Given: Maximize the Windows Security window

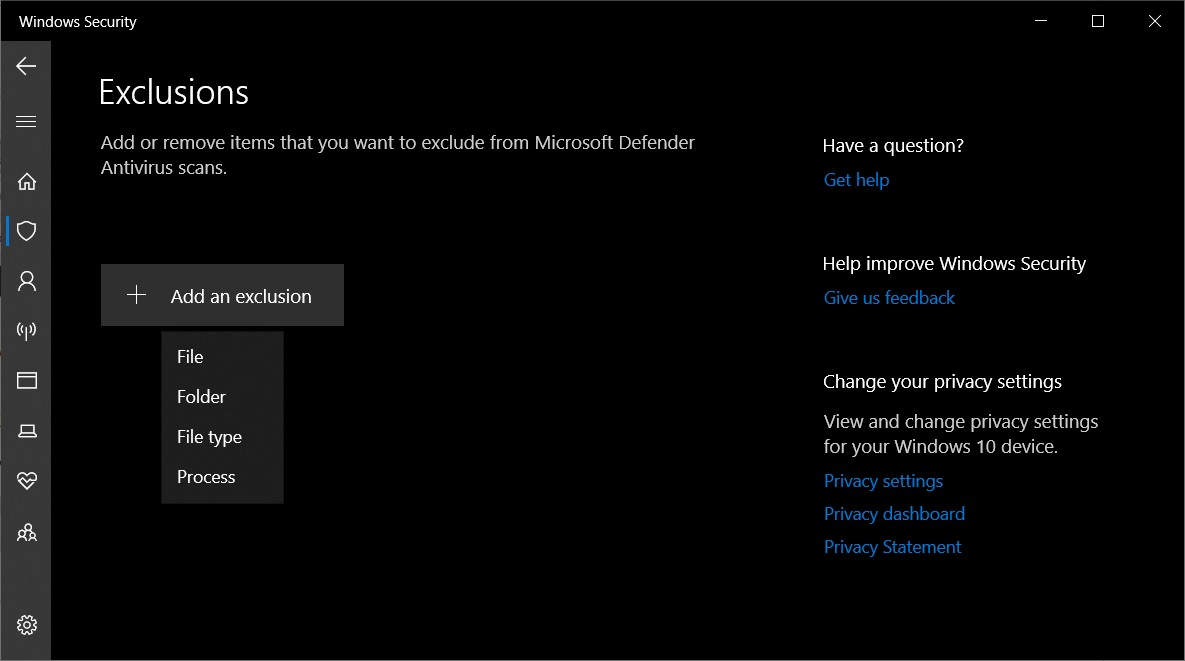Looking at the screenshot, I should 1098,21.
